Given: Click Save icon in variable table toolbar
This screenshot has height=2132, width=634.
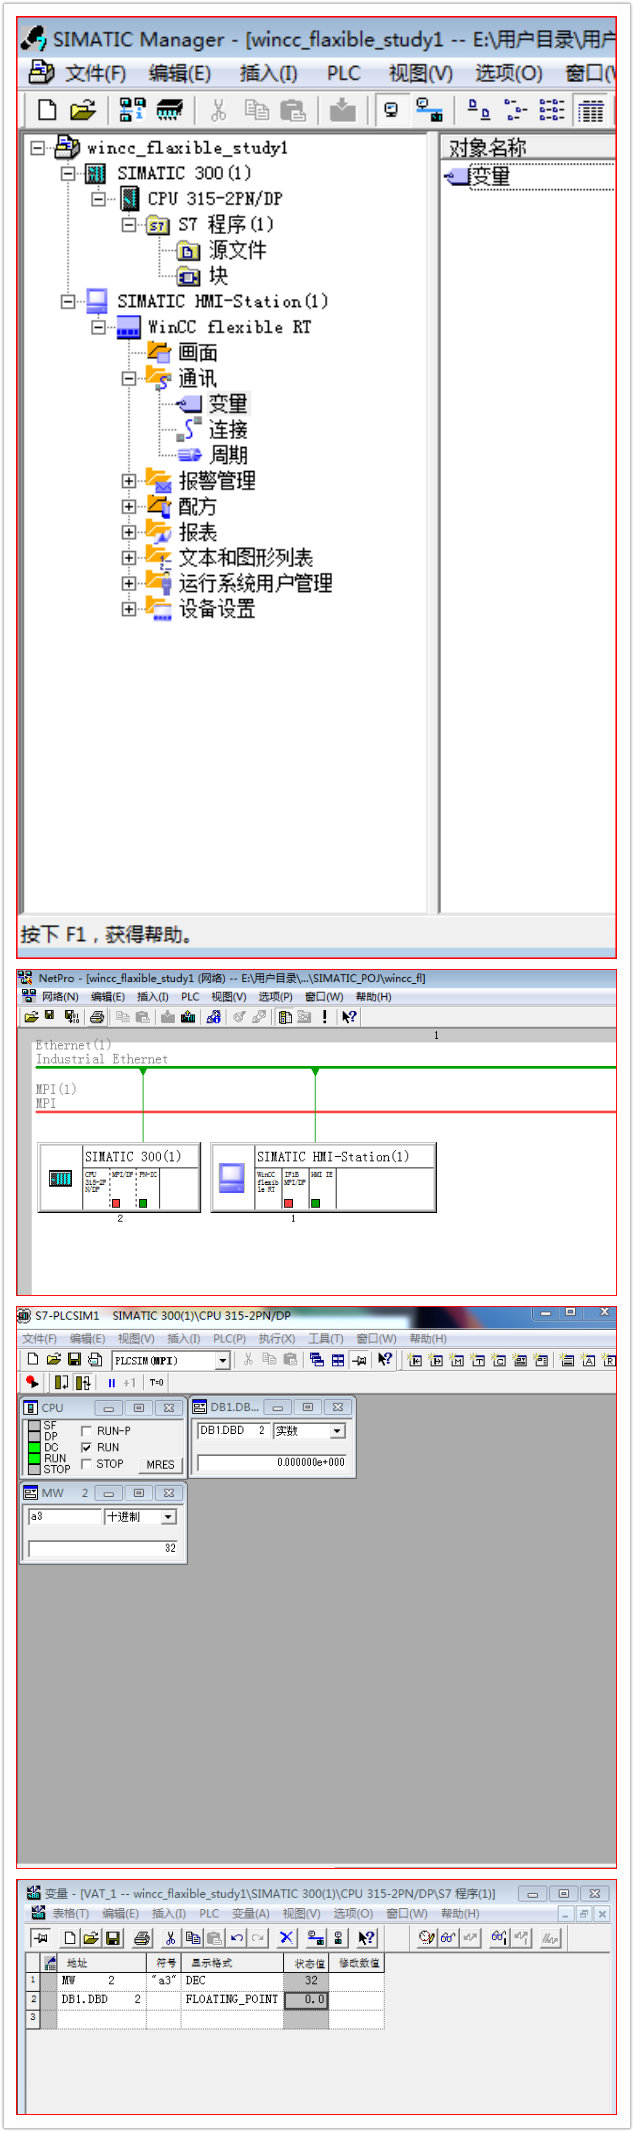Looking at the screenshot, I should (113, 1937).
